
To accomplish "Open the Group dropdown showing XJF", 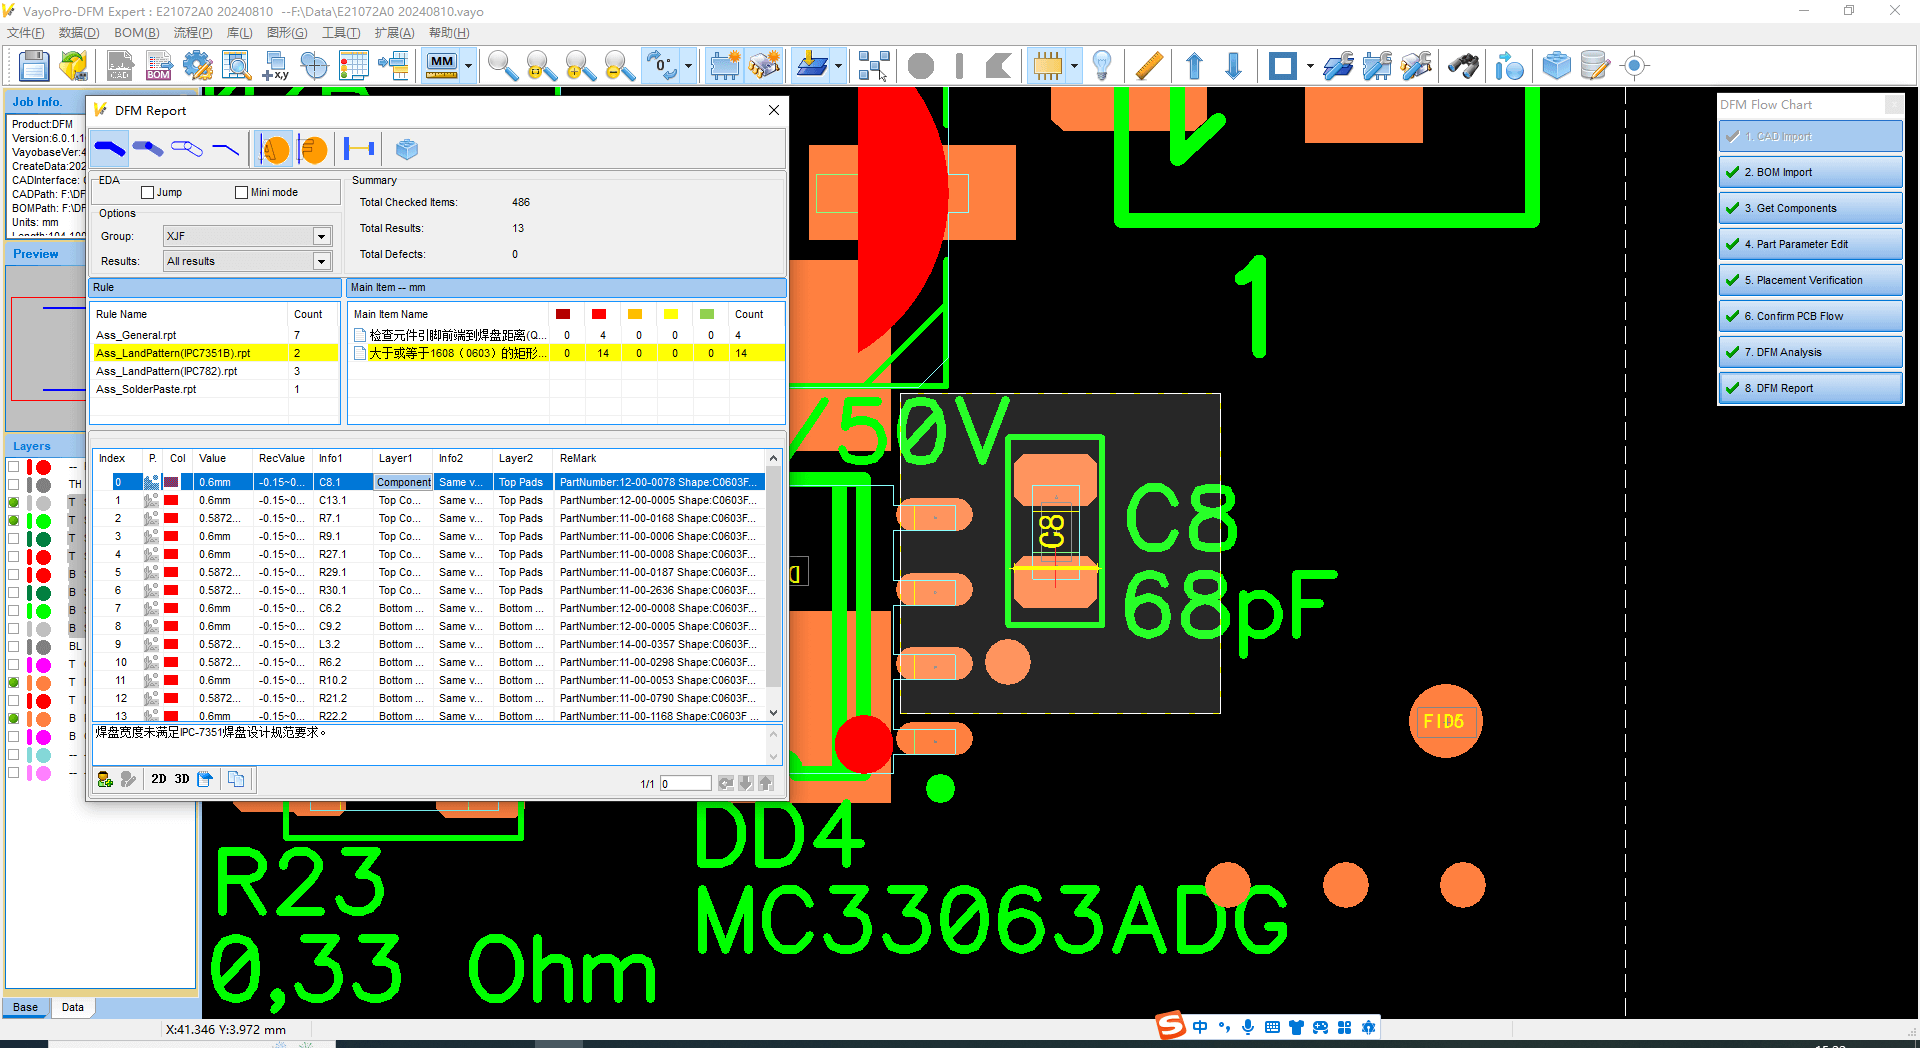I will coord(320,236).
